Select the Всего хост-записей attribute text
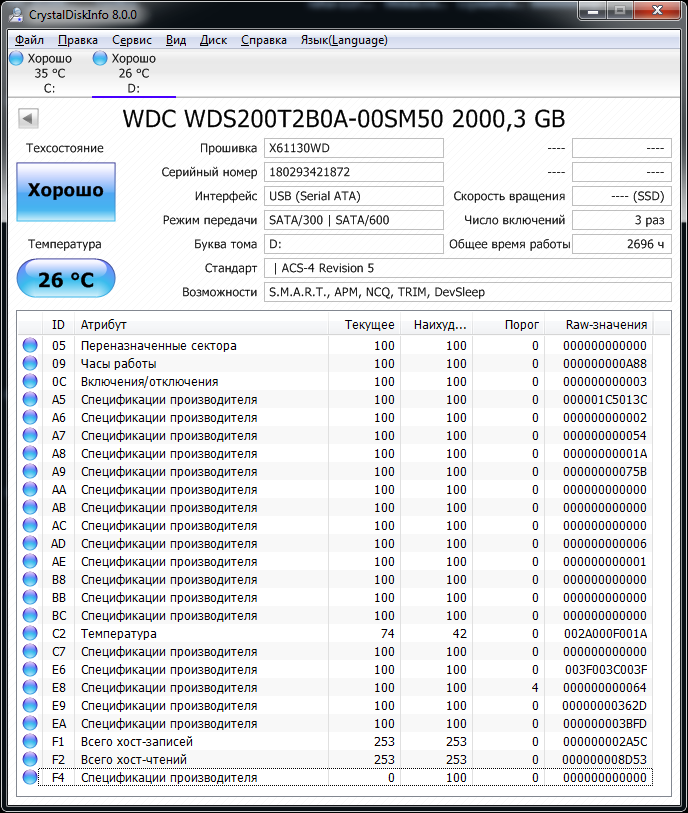The image size is (688, 813). 137,741
